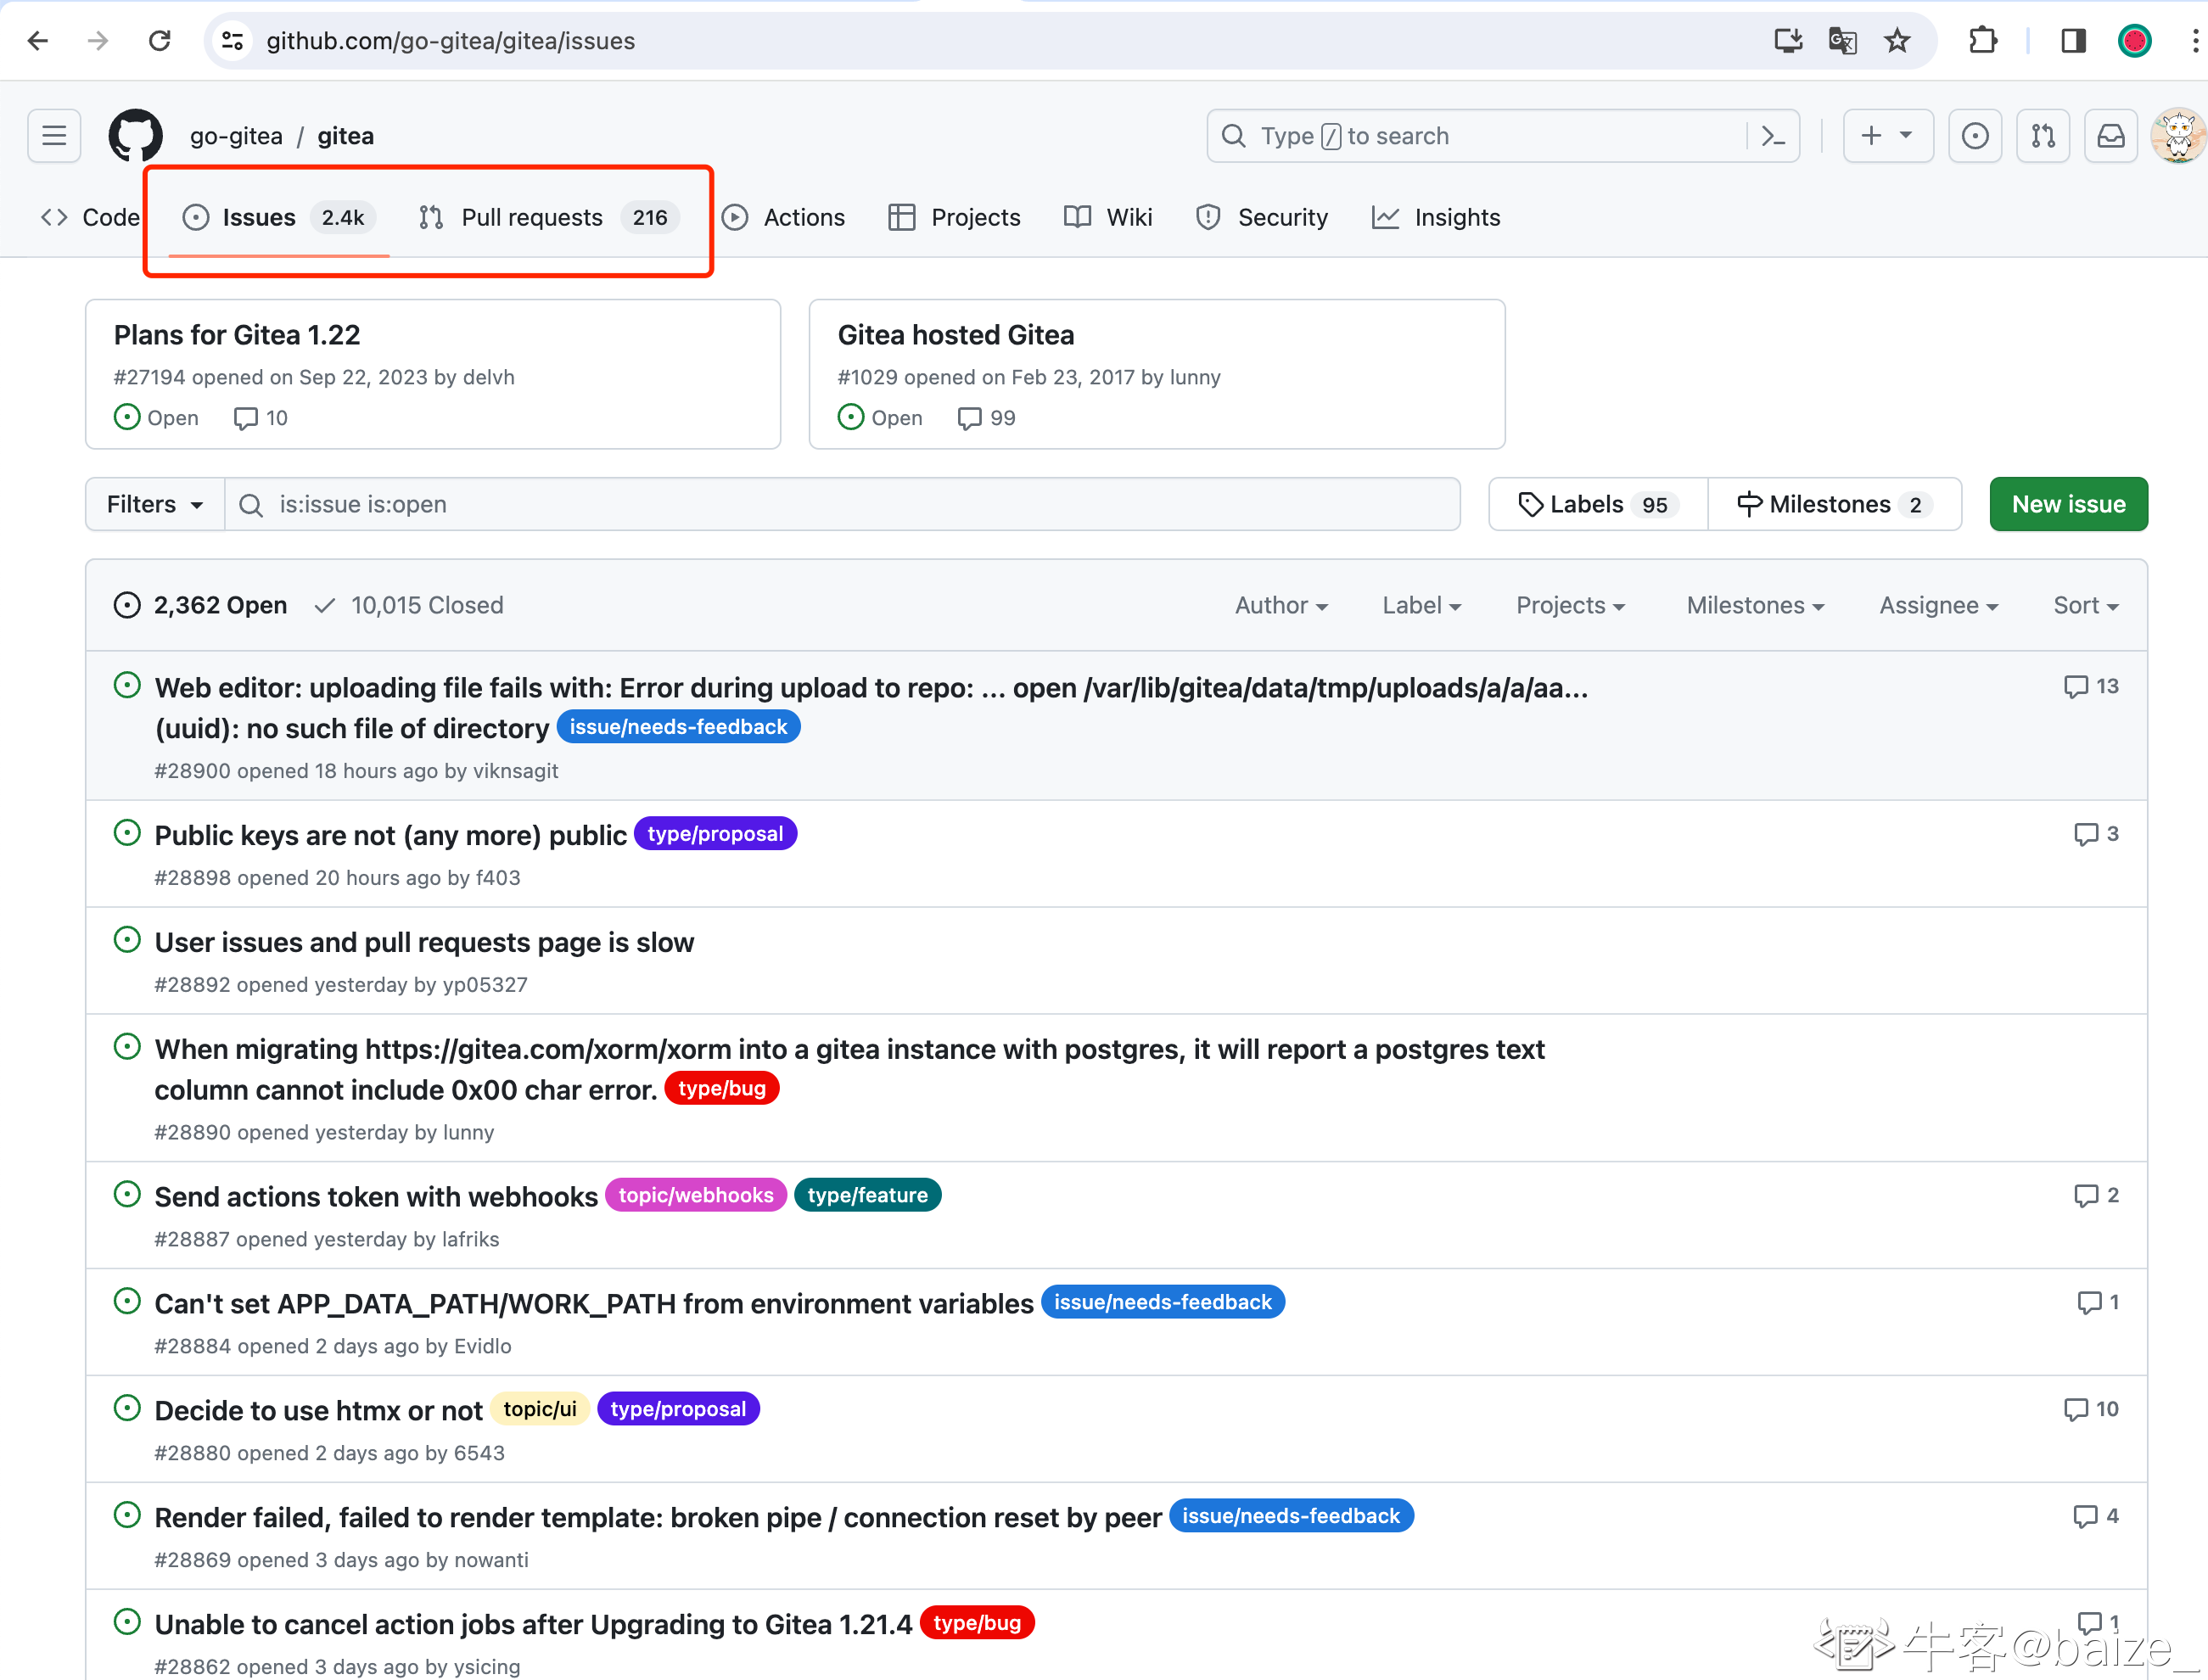
Task: Open the go-gitea organization link
Action: 236,136
